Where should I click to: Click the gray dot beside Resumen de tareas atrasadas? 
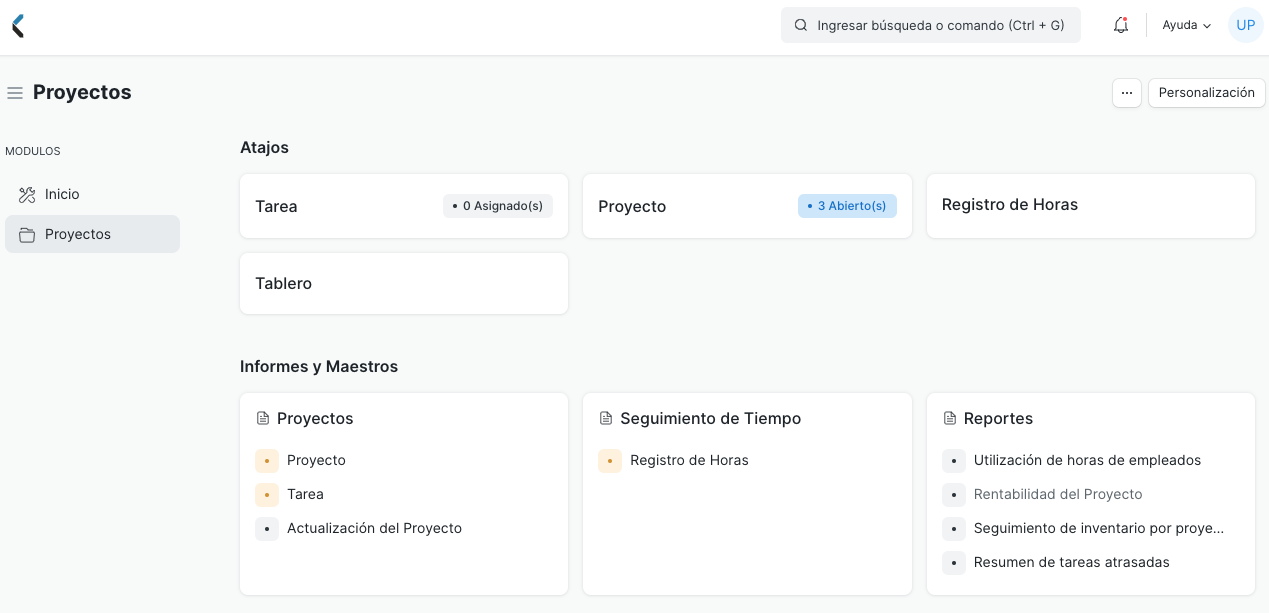[x=953, y=563]
